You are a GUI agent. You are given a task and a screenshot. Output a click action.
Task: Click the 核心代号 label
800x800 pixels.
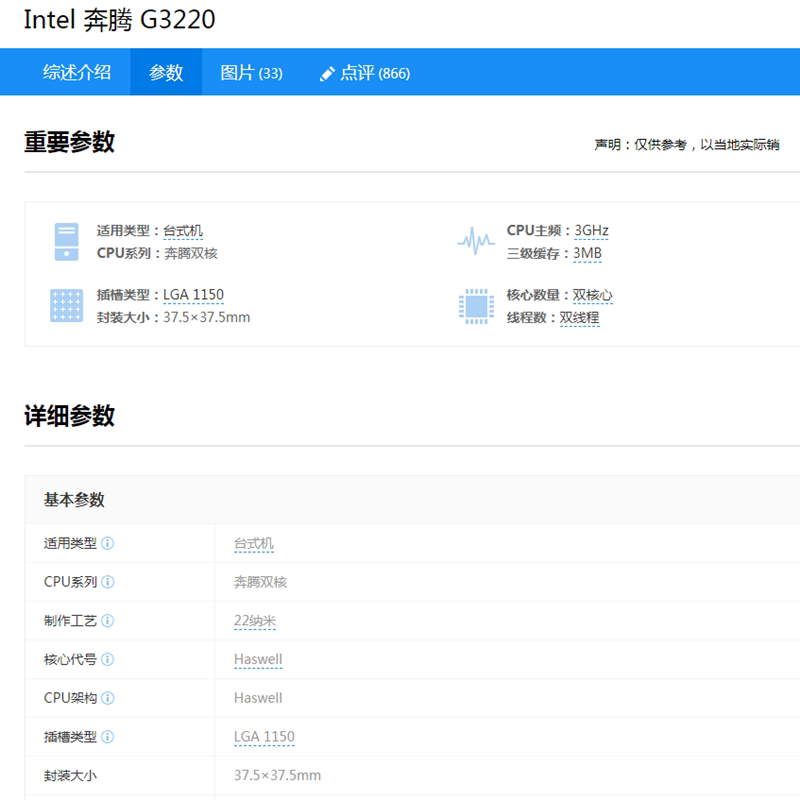[x=70, y=660]
